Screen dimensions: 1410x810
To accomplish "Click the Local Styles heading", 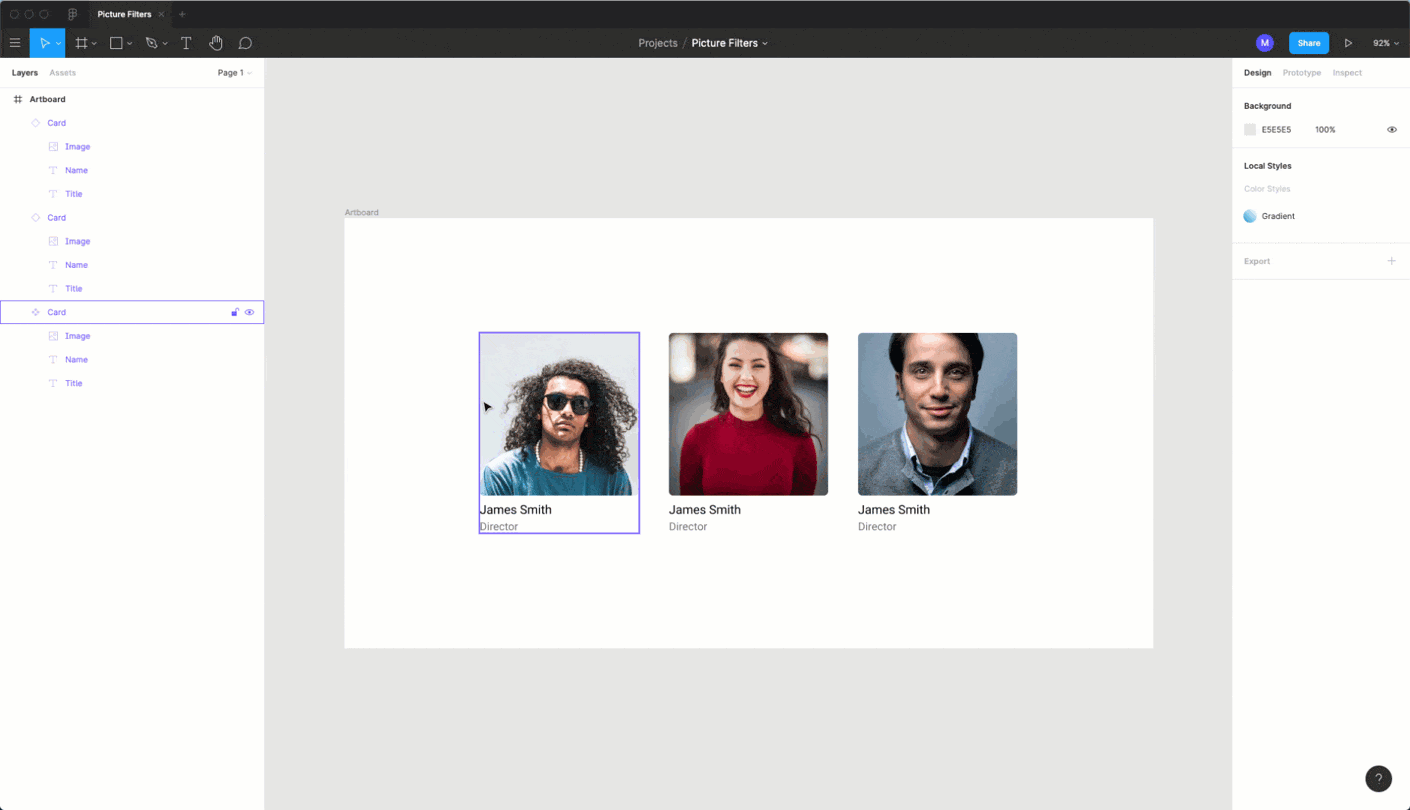I will point(1267,166).
